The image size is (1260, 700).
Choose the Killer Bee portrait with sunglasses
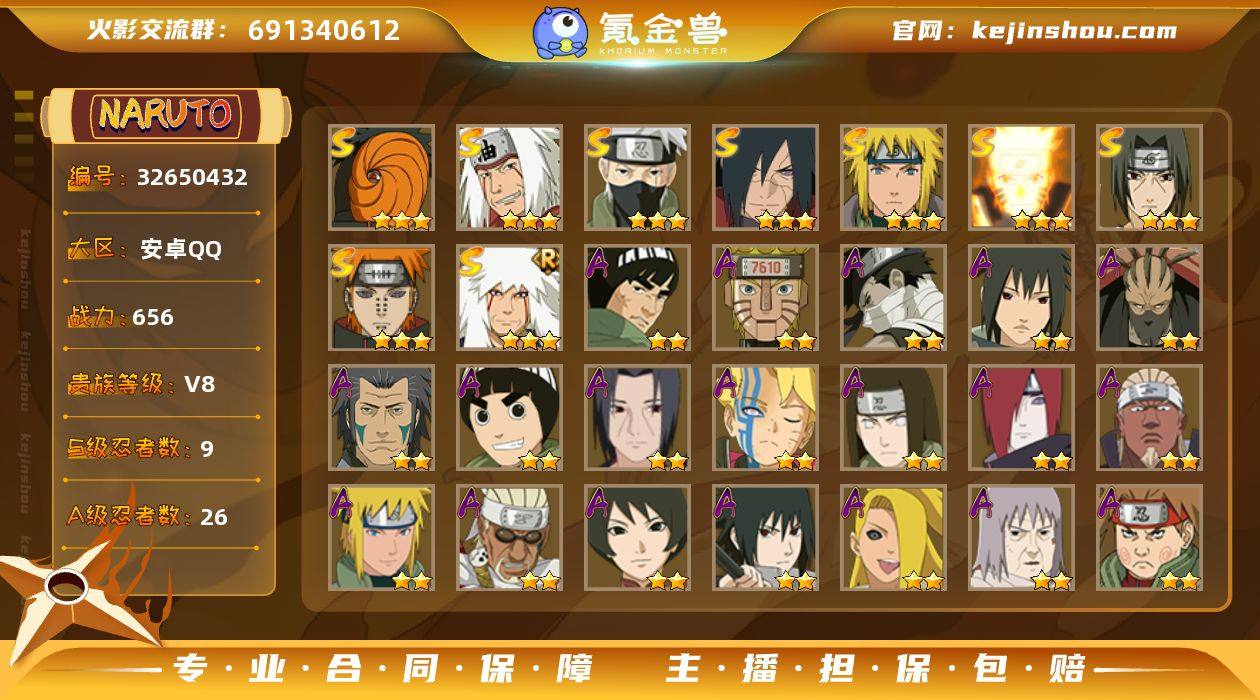pyautogui.click(x=509, y=538)
